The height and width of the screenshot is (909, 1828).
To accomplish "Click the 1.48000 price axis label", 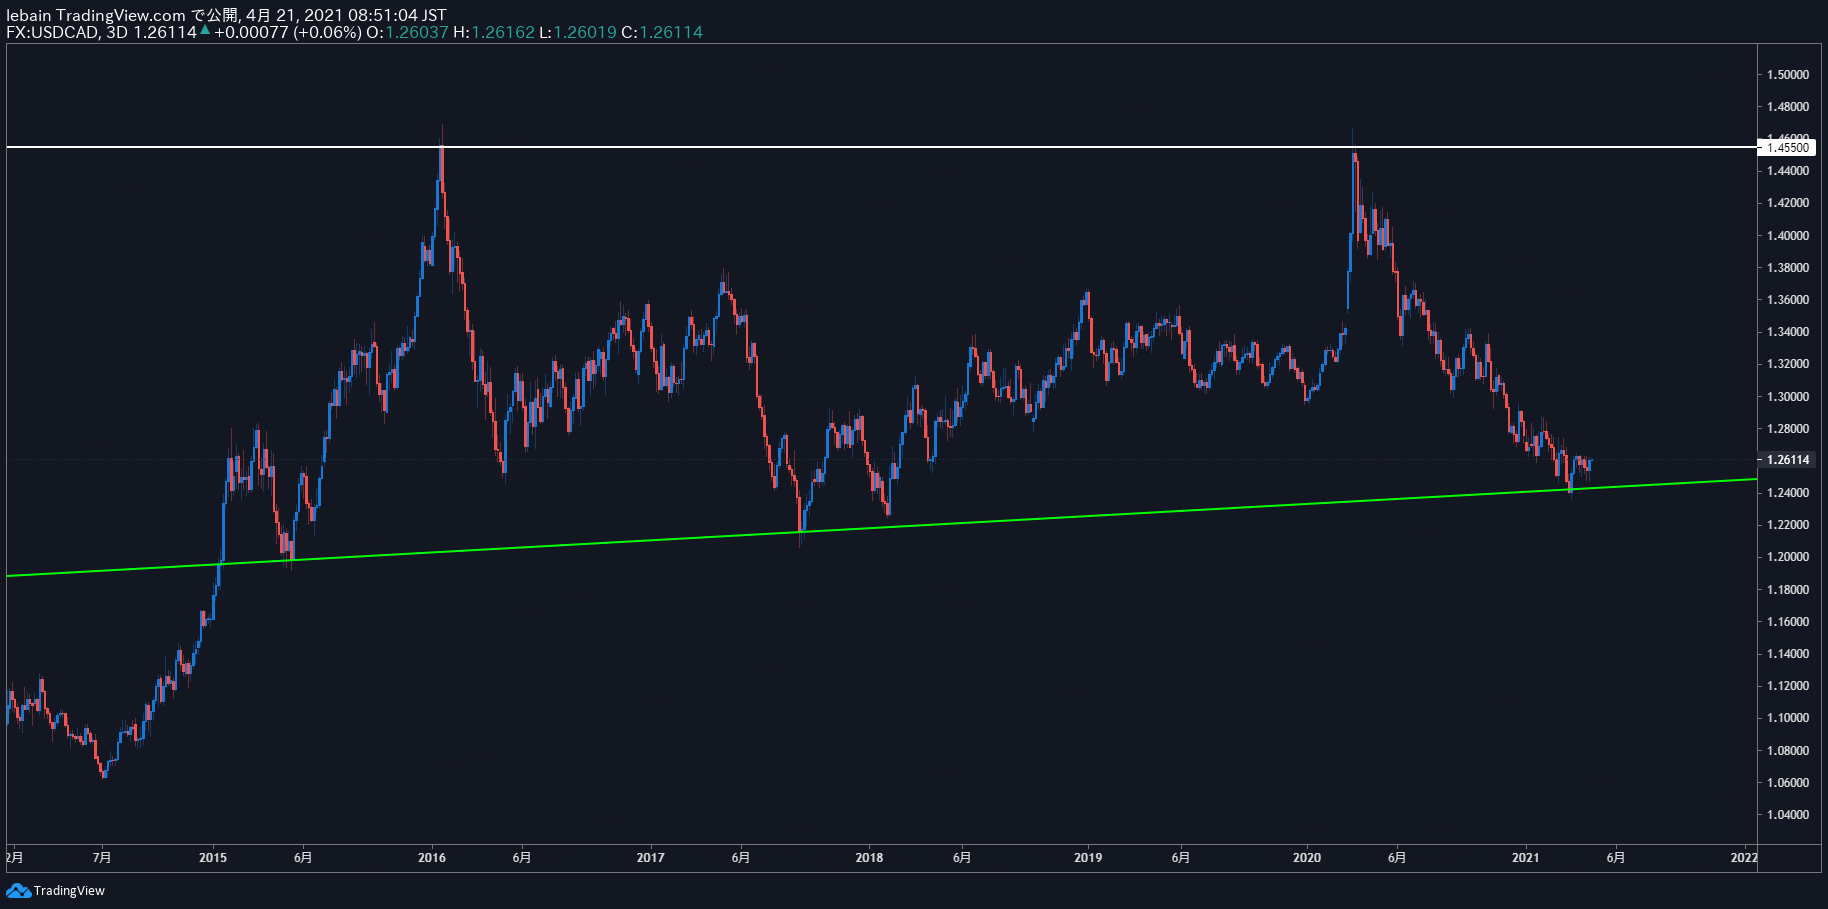I will (1788, 107).
